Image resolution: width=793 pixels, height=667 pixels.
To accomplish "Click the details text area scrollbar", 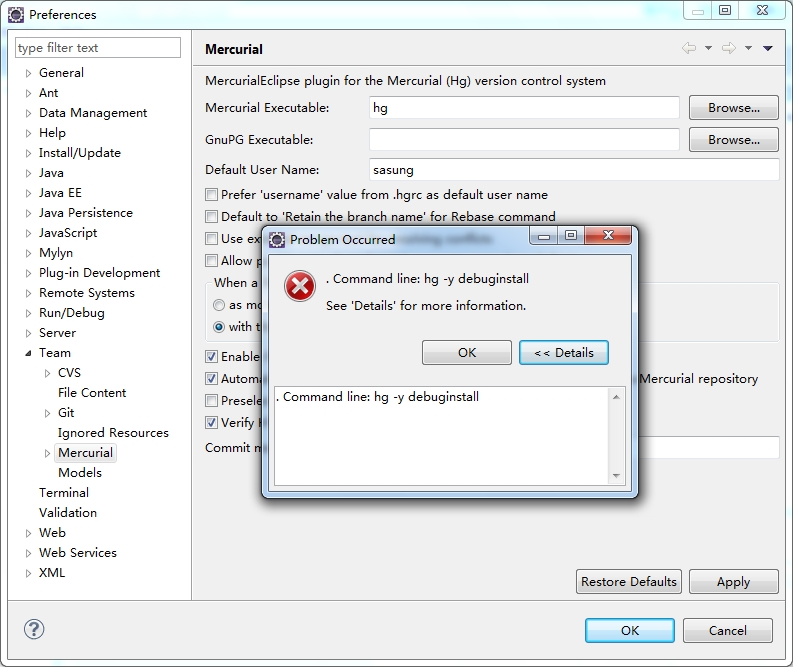I will [x=616, y=436].
